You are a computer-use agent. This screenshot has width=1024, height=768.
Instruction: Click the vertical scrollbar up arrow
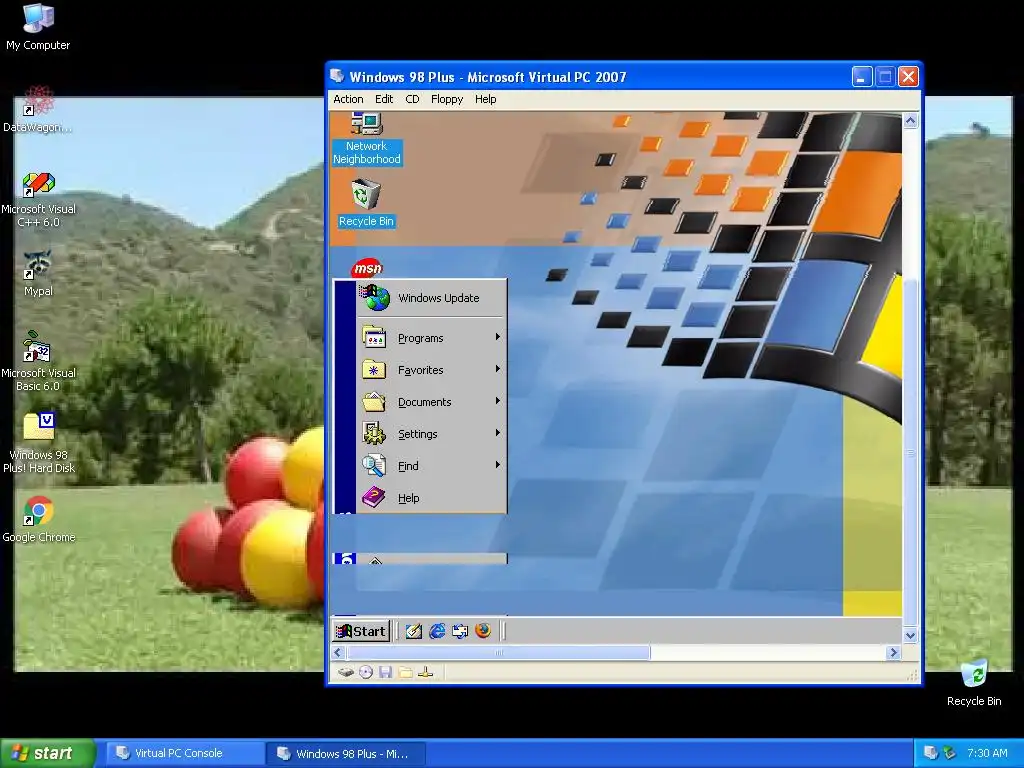click(910, 120)
